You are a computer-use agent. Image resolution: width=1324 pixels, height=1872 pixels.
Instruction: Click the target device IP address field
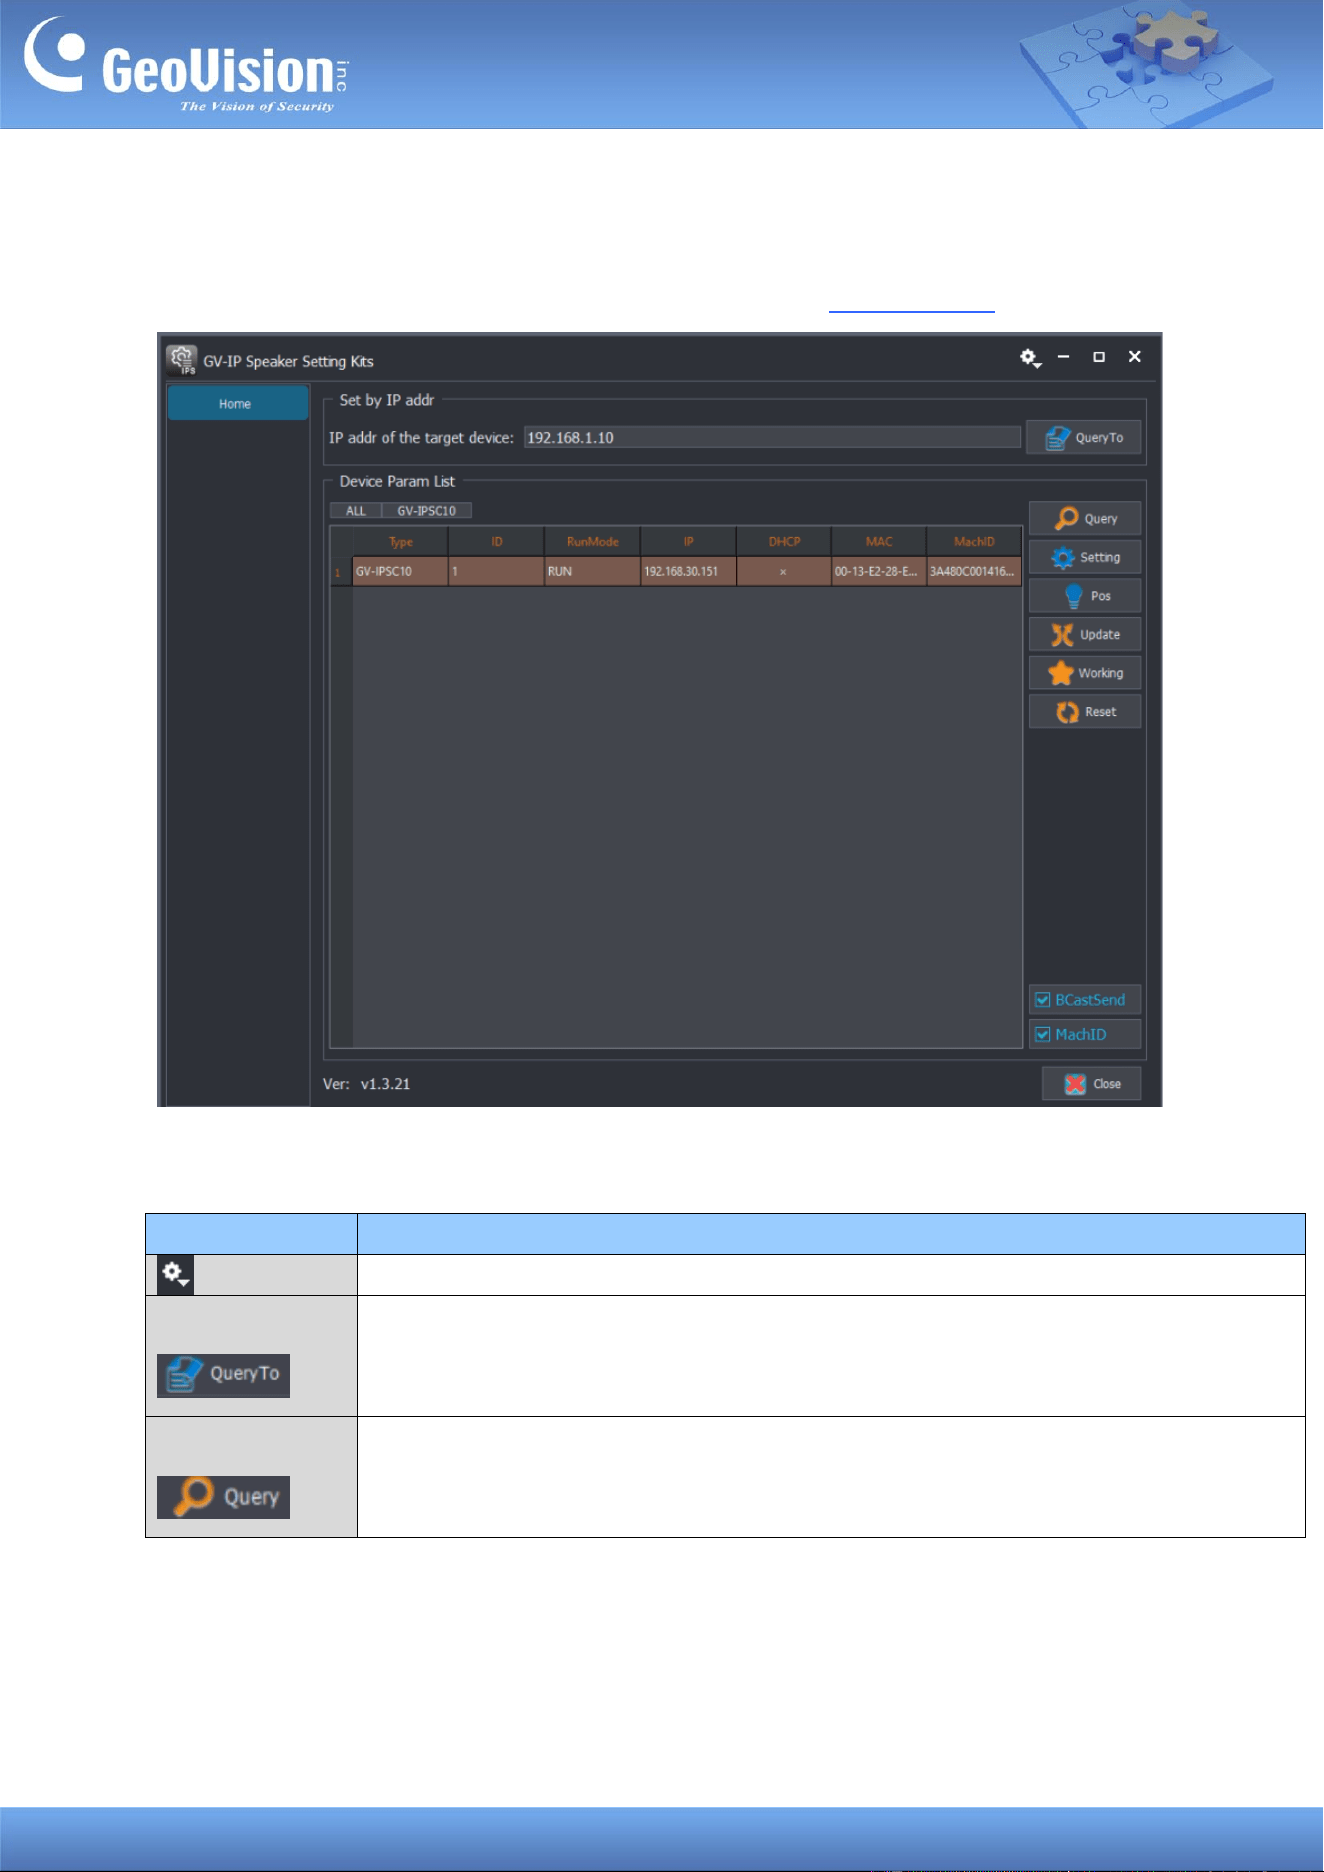(772, 438)
